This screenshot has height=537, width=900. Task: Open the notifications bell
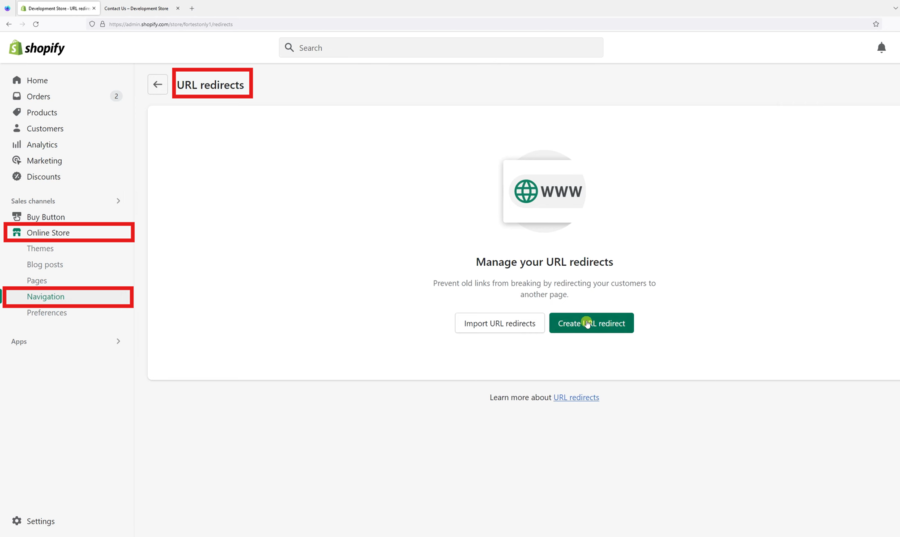(x=881, y=48)
